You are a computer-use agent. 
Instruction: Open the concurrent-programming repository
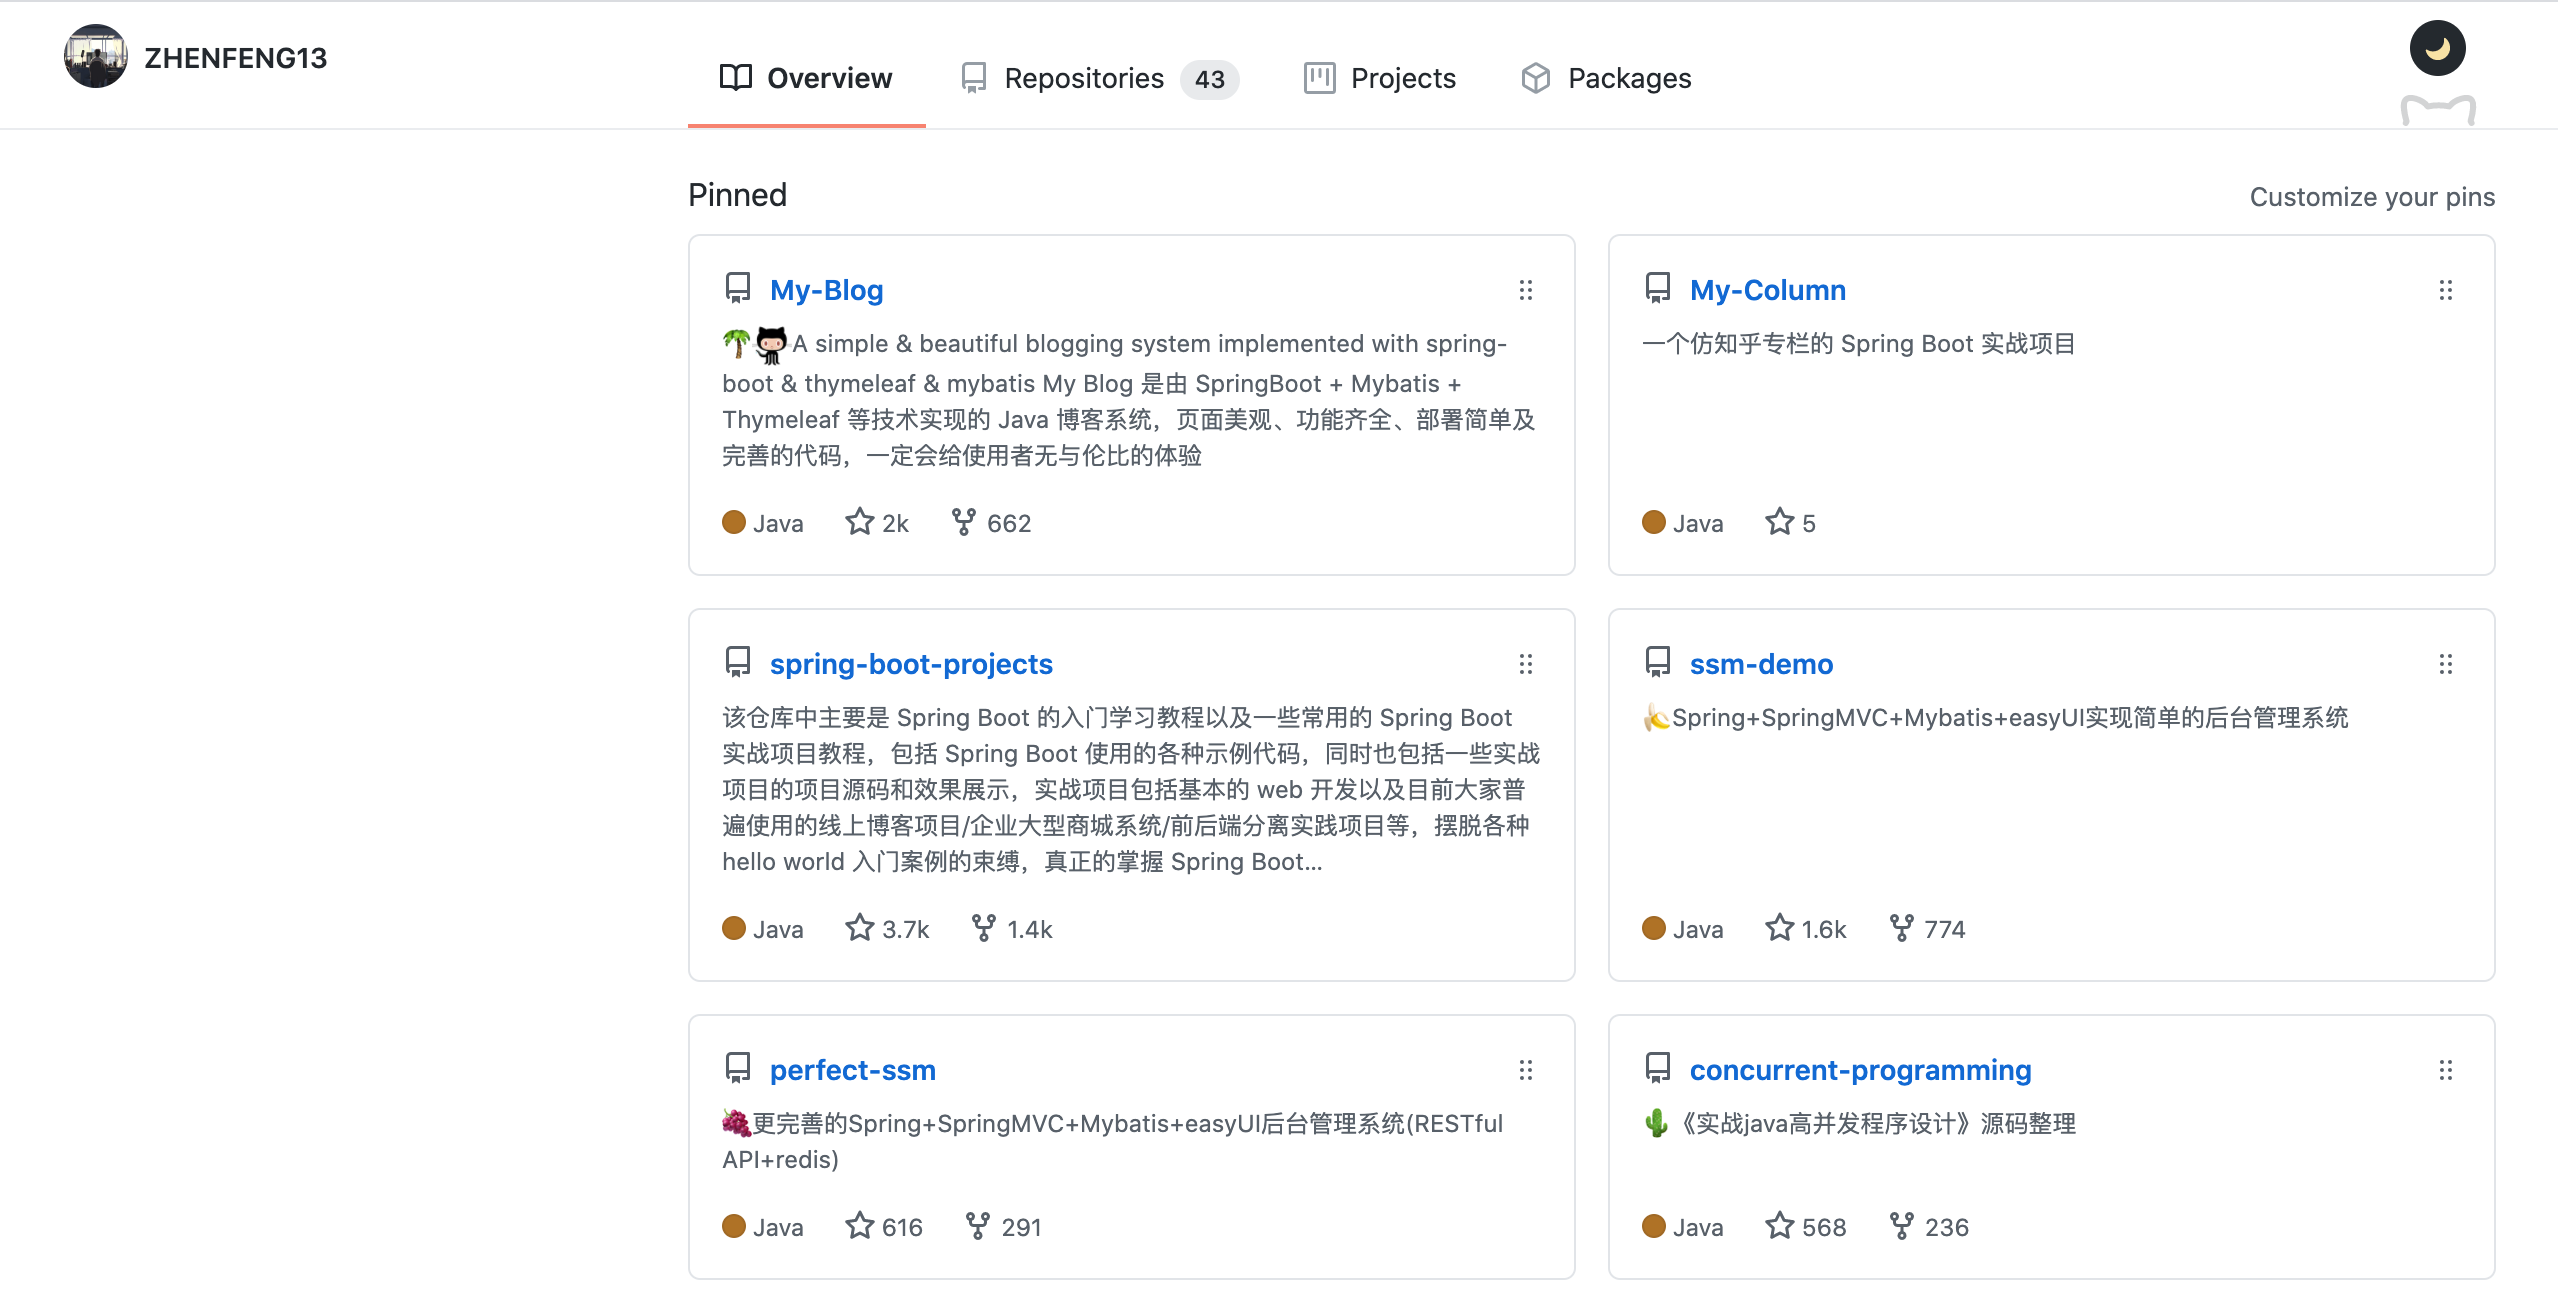(1860, 1070)
